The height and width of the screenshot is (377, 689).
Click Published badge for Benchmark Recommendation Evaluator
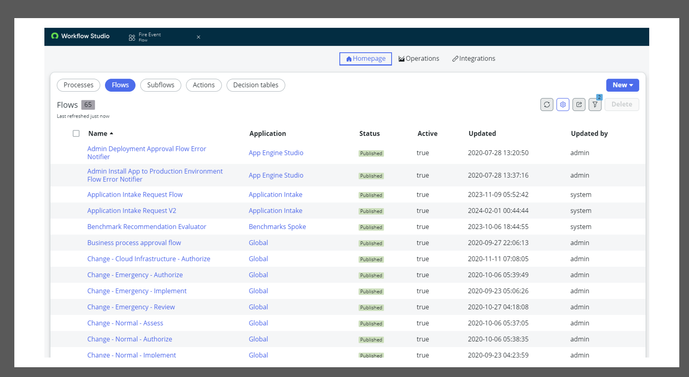click(371, 227)
